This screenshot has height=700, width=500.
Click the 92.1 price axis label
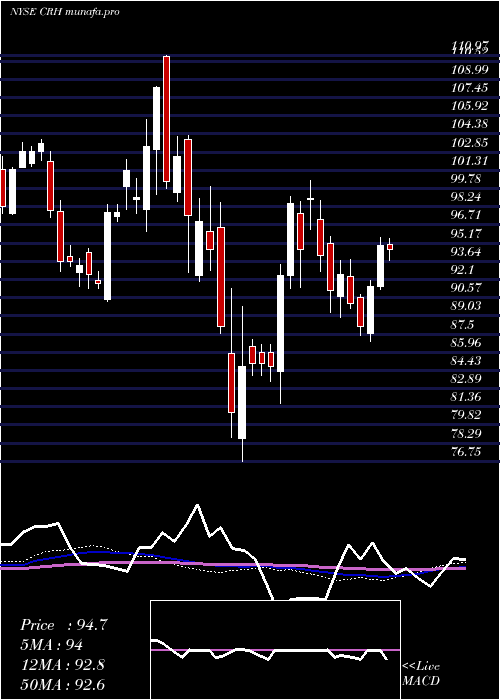[462, 270]
